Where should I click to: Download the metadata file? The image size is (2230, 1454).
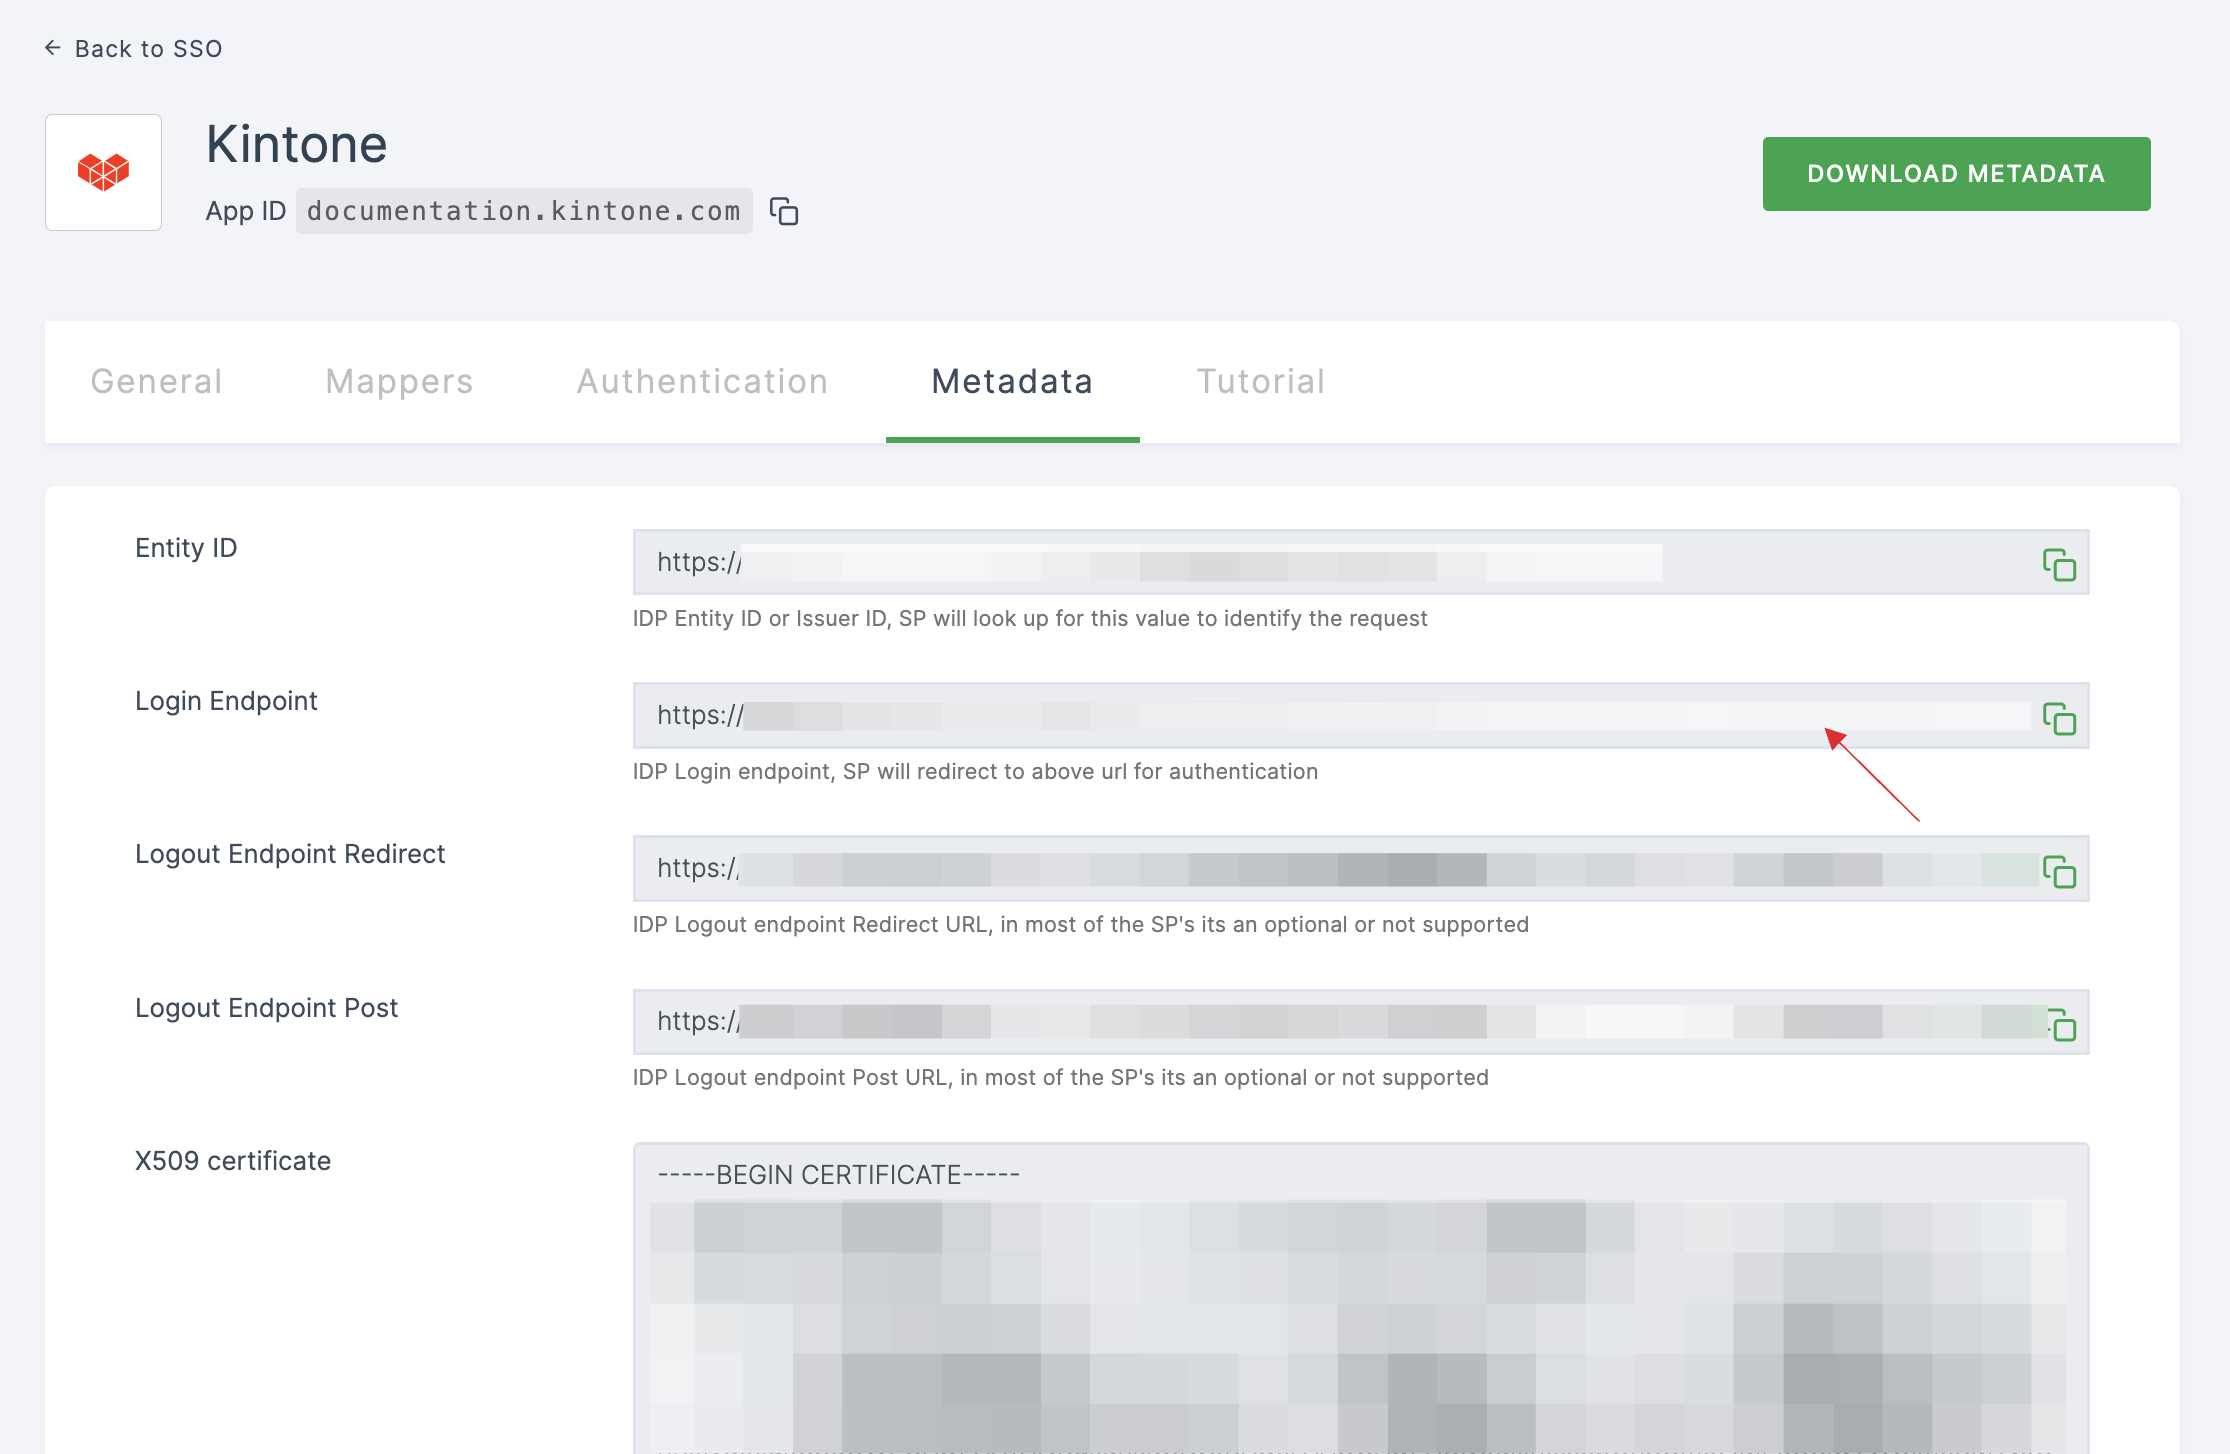1956,174
